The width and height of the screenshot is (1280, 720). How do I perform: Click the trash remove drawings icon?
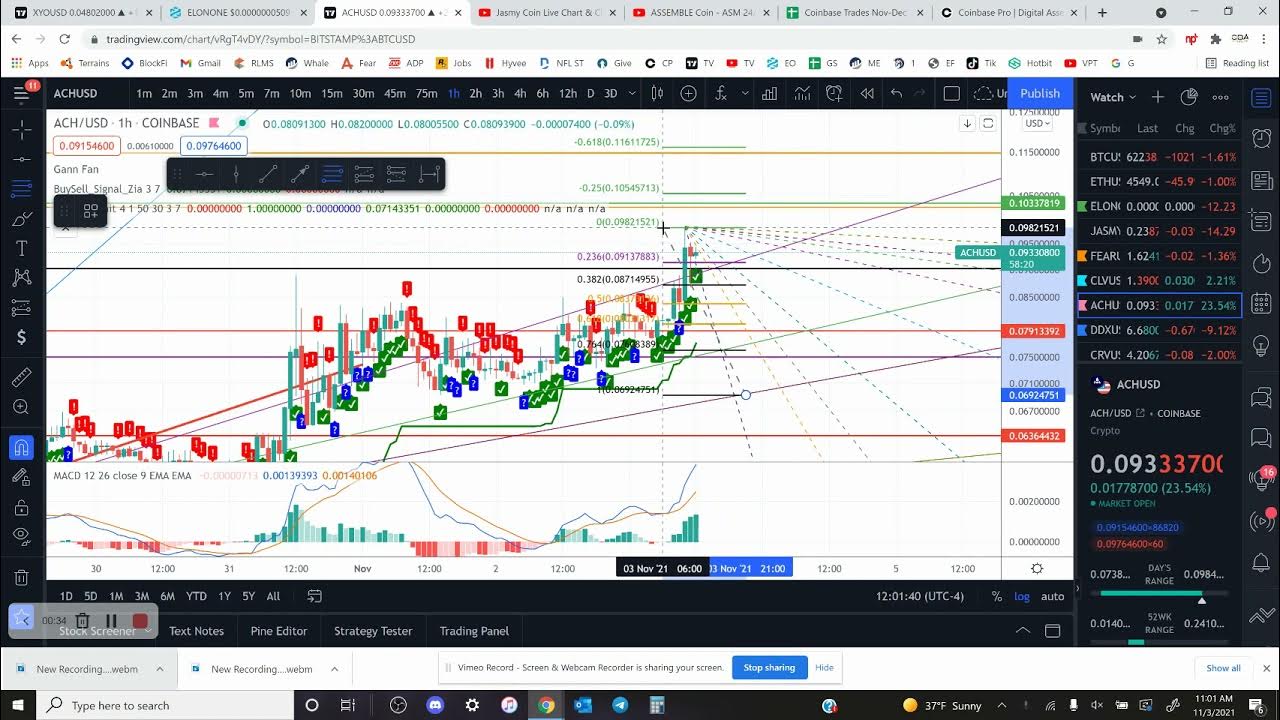22,577
